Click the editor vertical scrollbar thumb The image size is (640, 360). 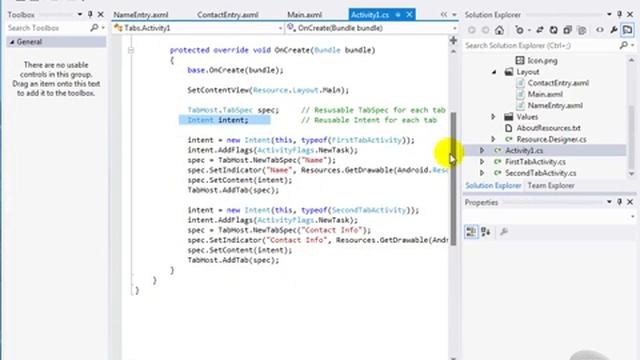[x=453, y=178]
